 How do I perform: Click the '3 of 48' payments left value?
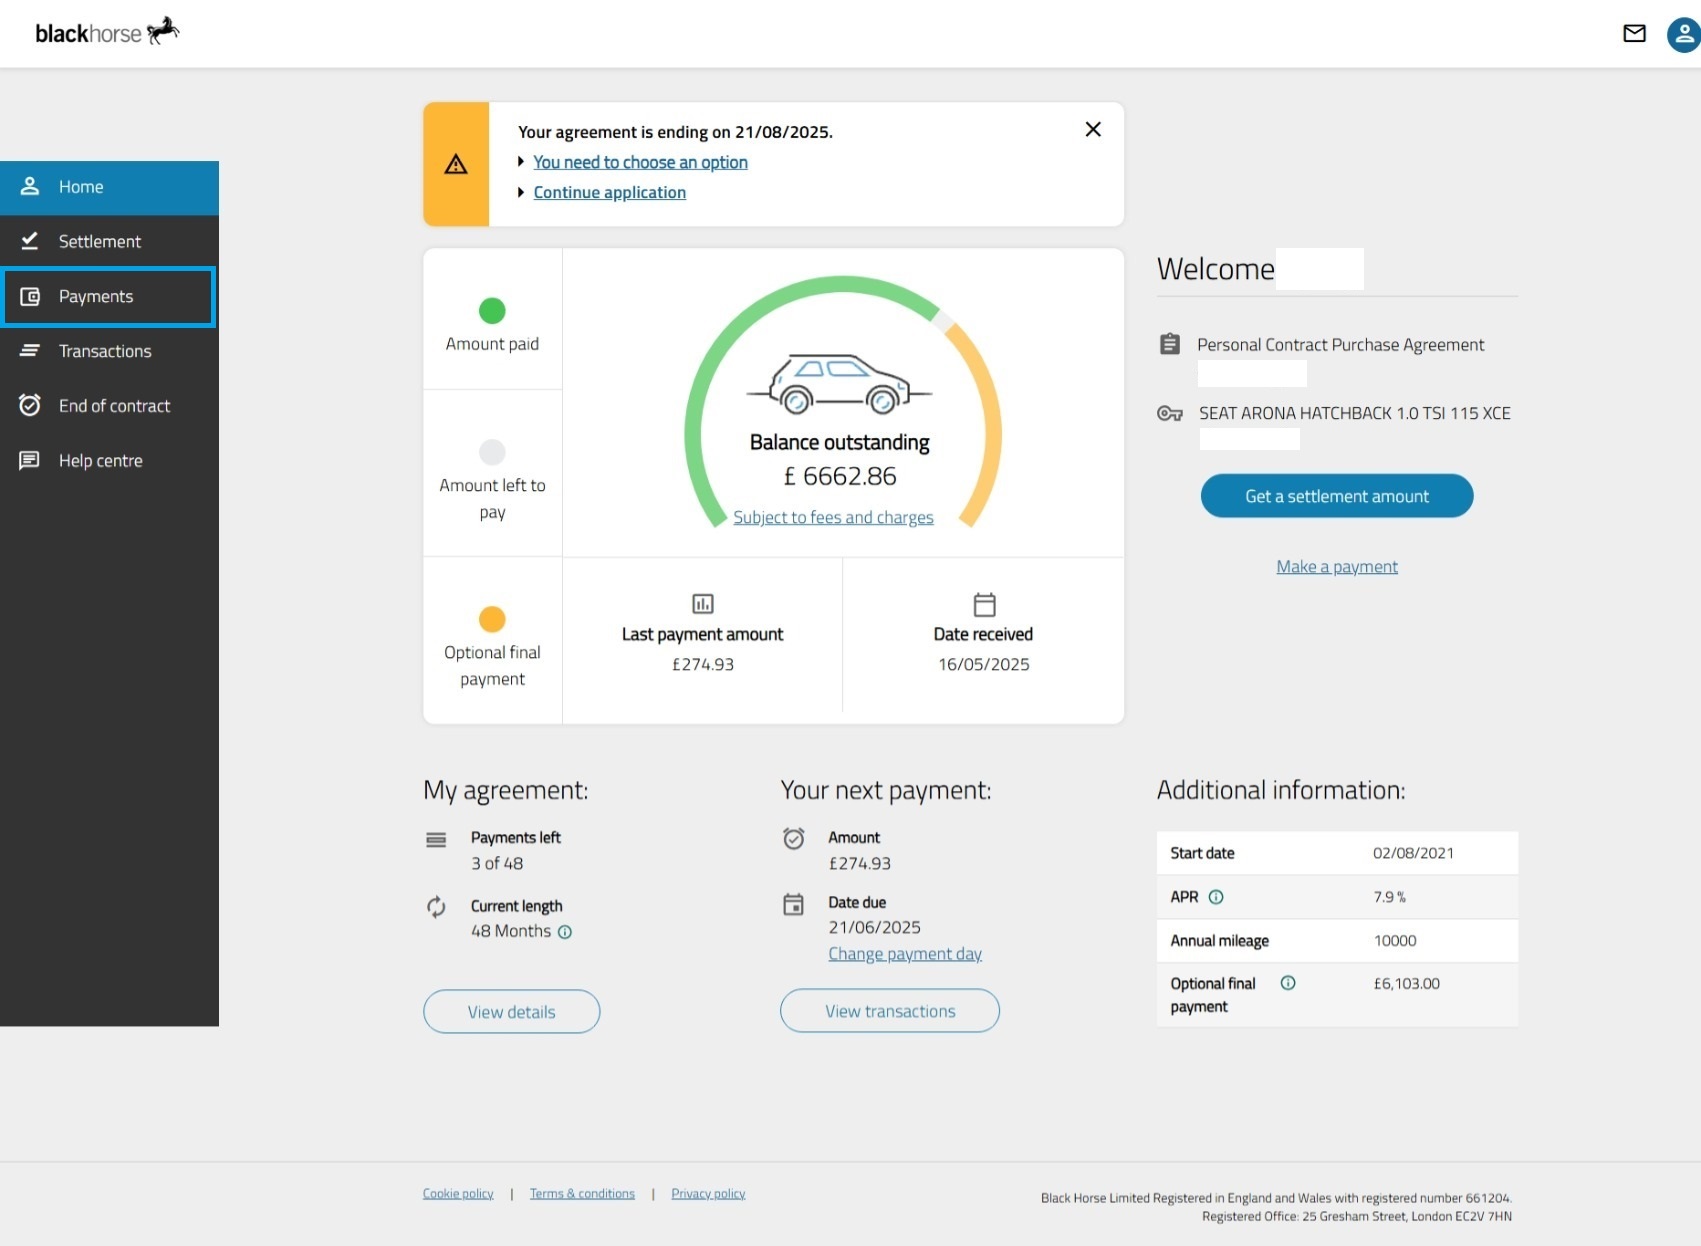click(x=497, y=863)
